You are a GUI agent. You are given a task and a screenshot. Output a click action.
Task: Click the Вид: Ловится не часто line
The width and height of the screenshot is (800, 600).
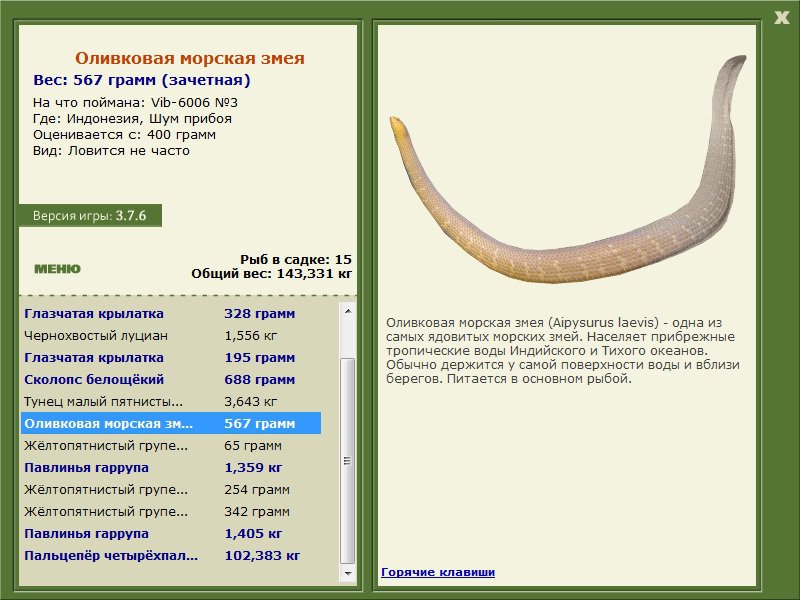coord(111,151)
